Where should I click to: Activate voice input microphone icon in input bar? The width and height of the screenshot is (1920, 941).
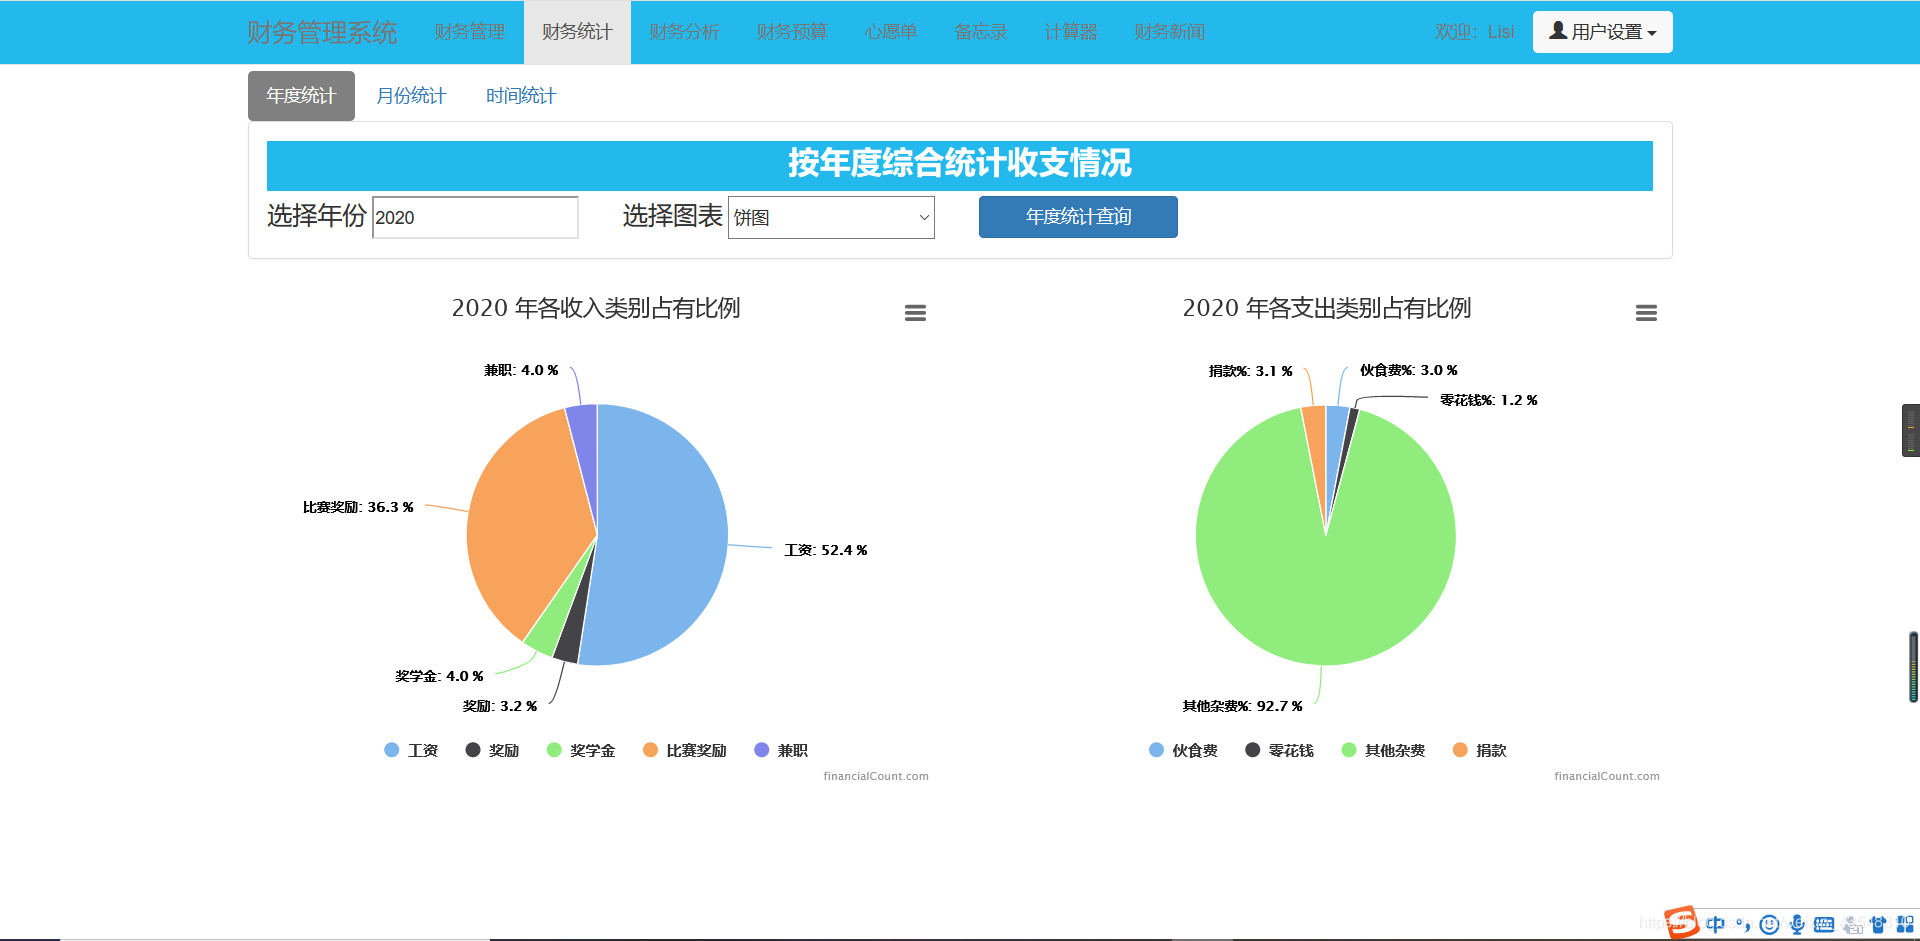click(x=1797, y=924)
